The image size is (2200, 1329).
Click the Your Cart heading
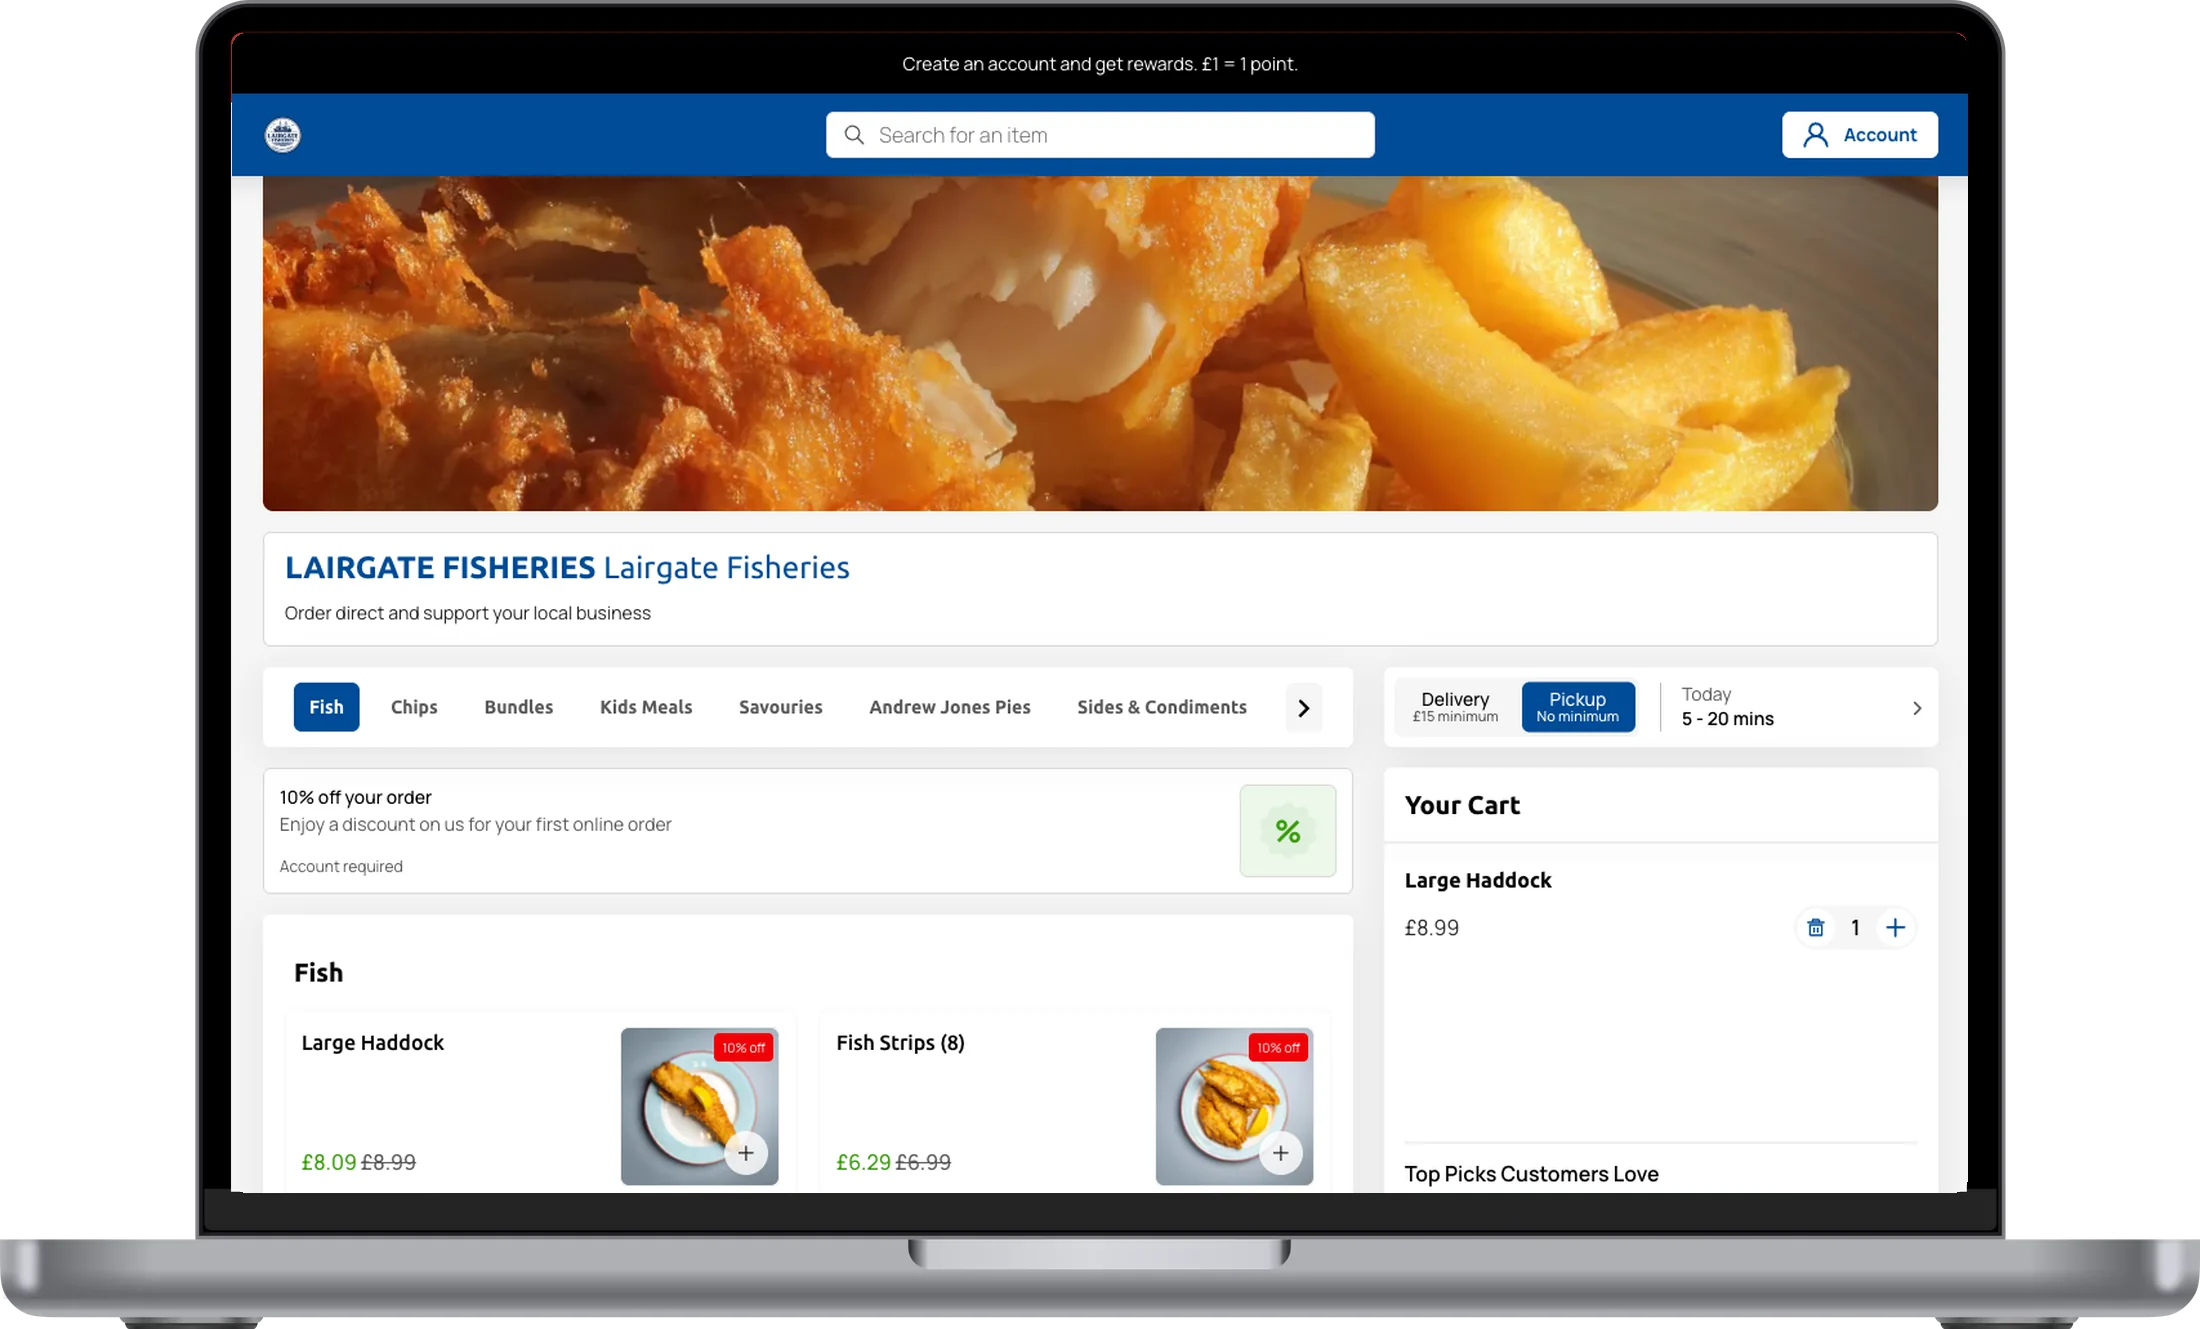coord(1462,805)
